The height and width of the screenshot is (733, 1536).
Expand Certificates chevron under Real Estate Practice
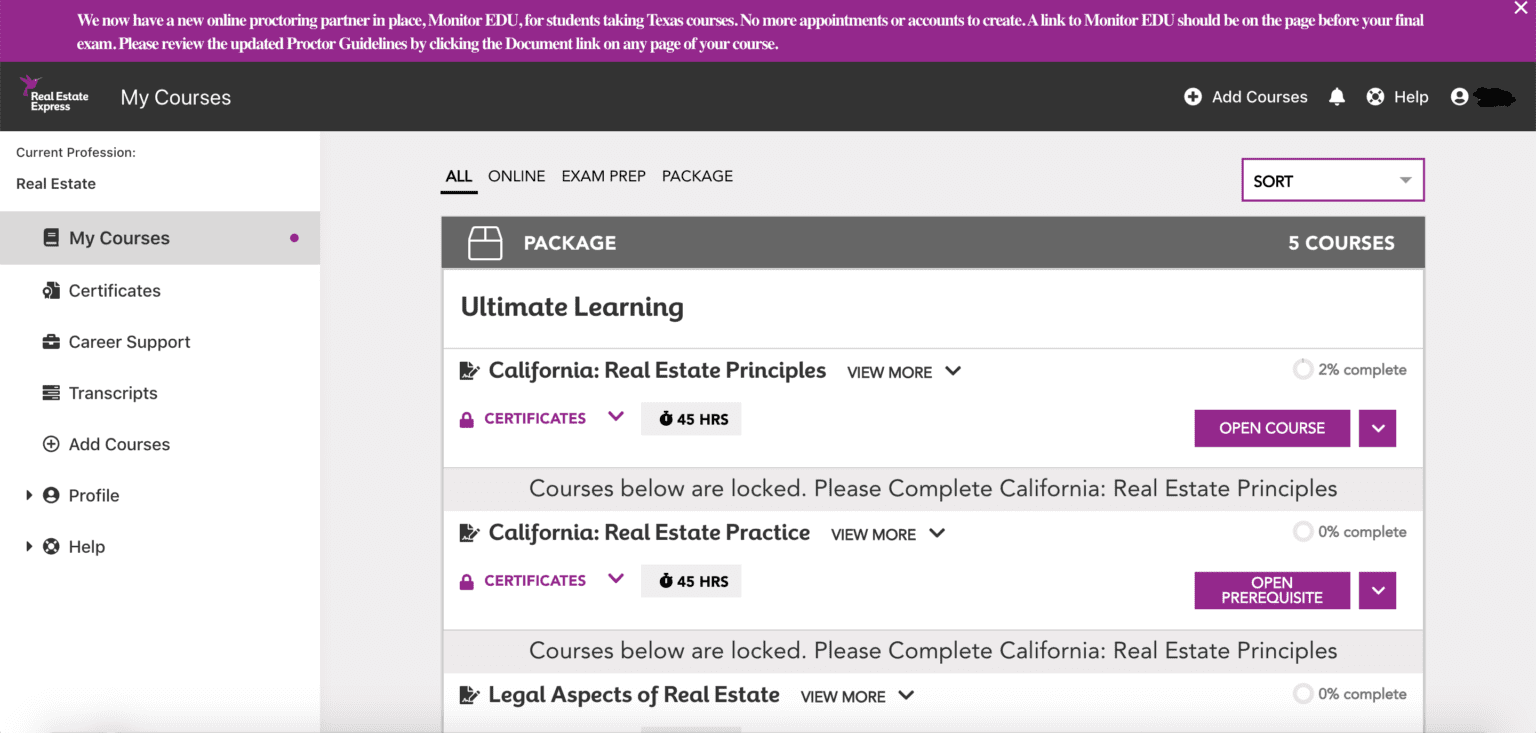(616, 579)
